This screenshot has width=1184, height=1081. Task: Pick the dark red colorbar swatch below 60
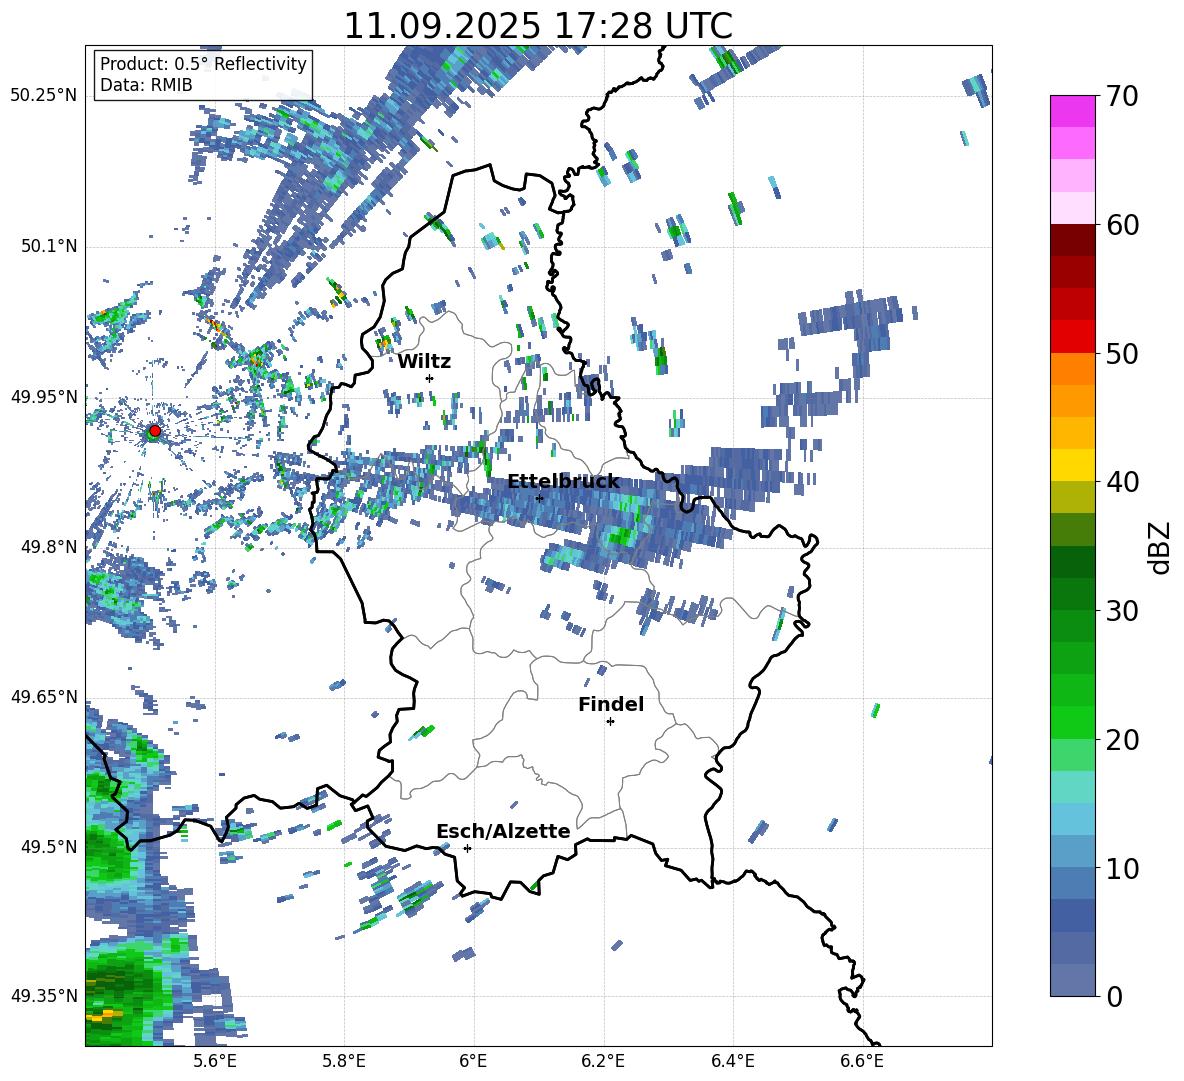[x=1072, y=240]
